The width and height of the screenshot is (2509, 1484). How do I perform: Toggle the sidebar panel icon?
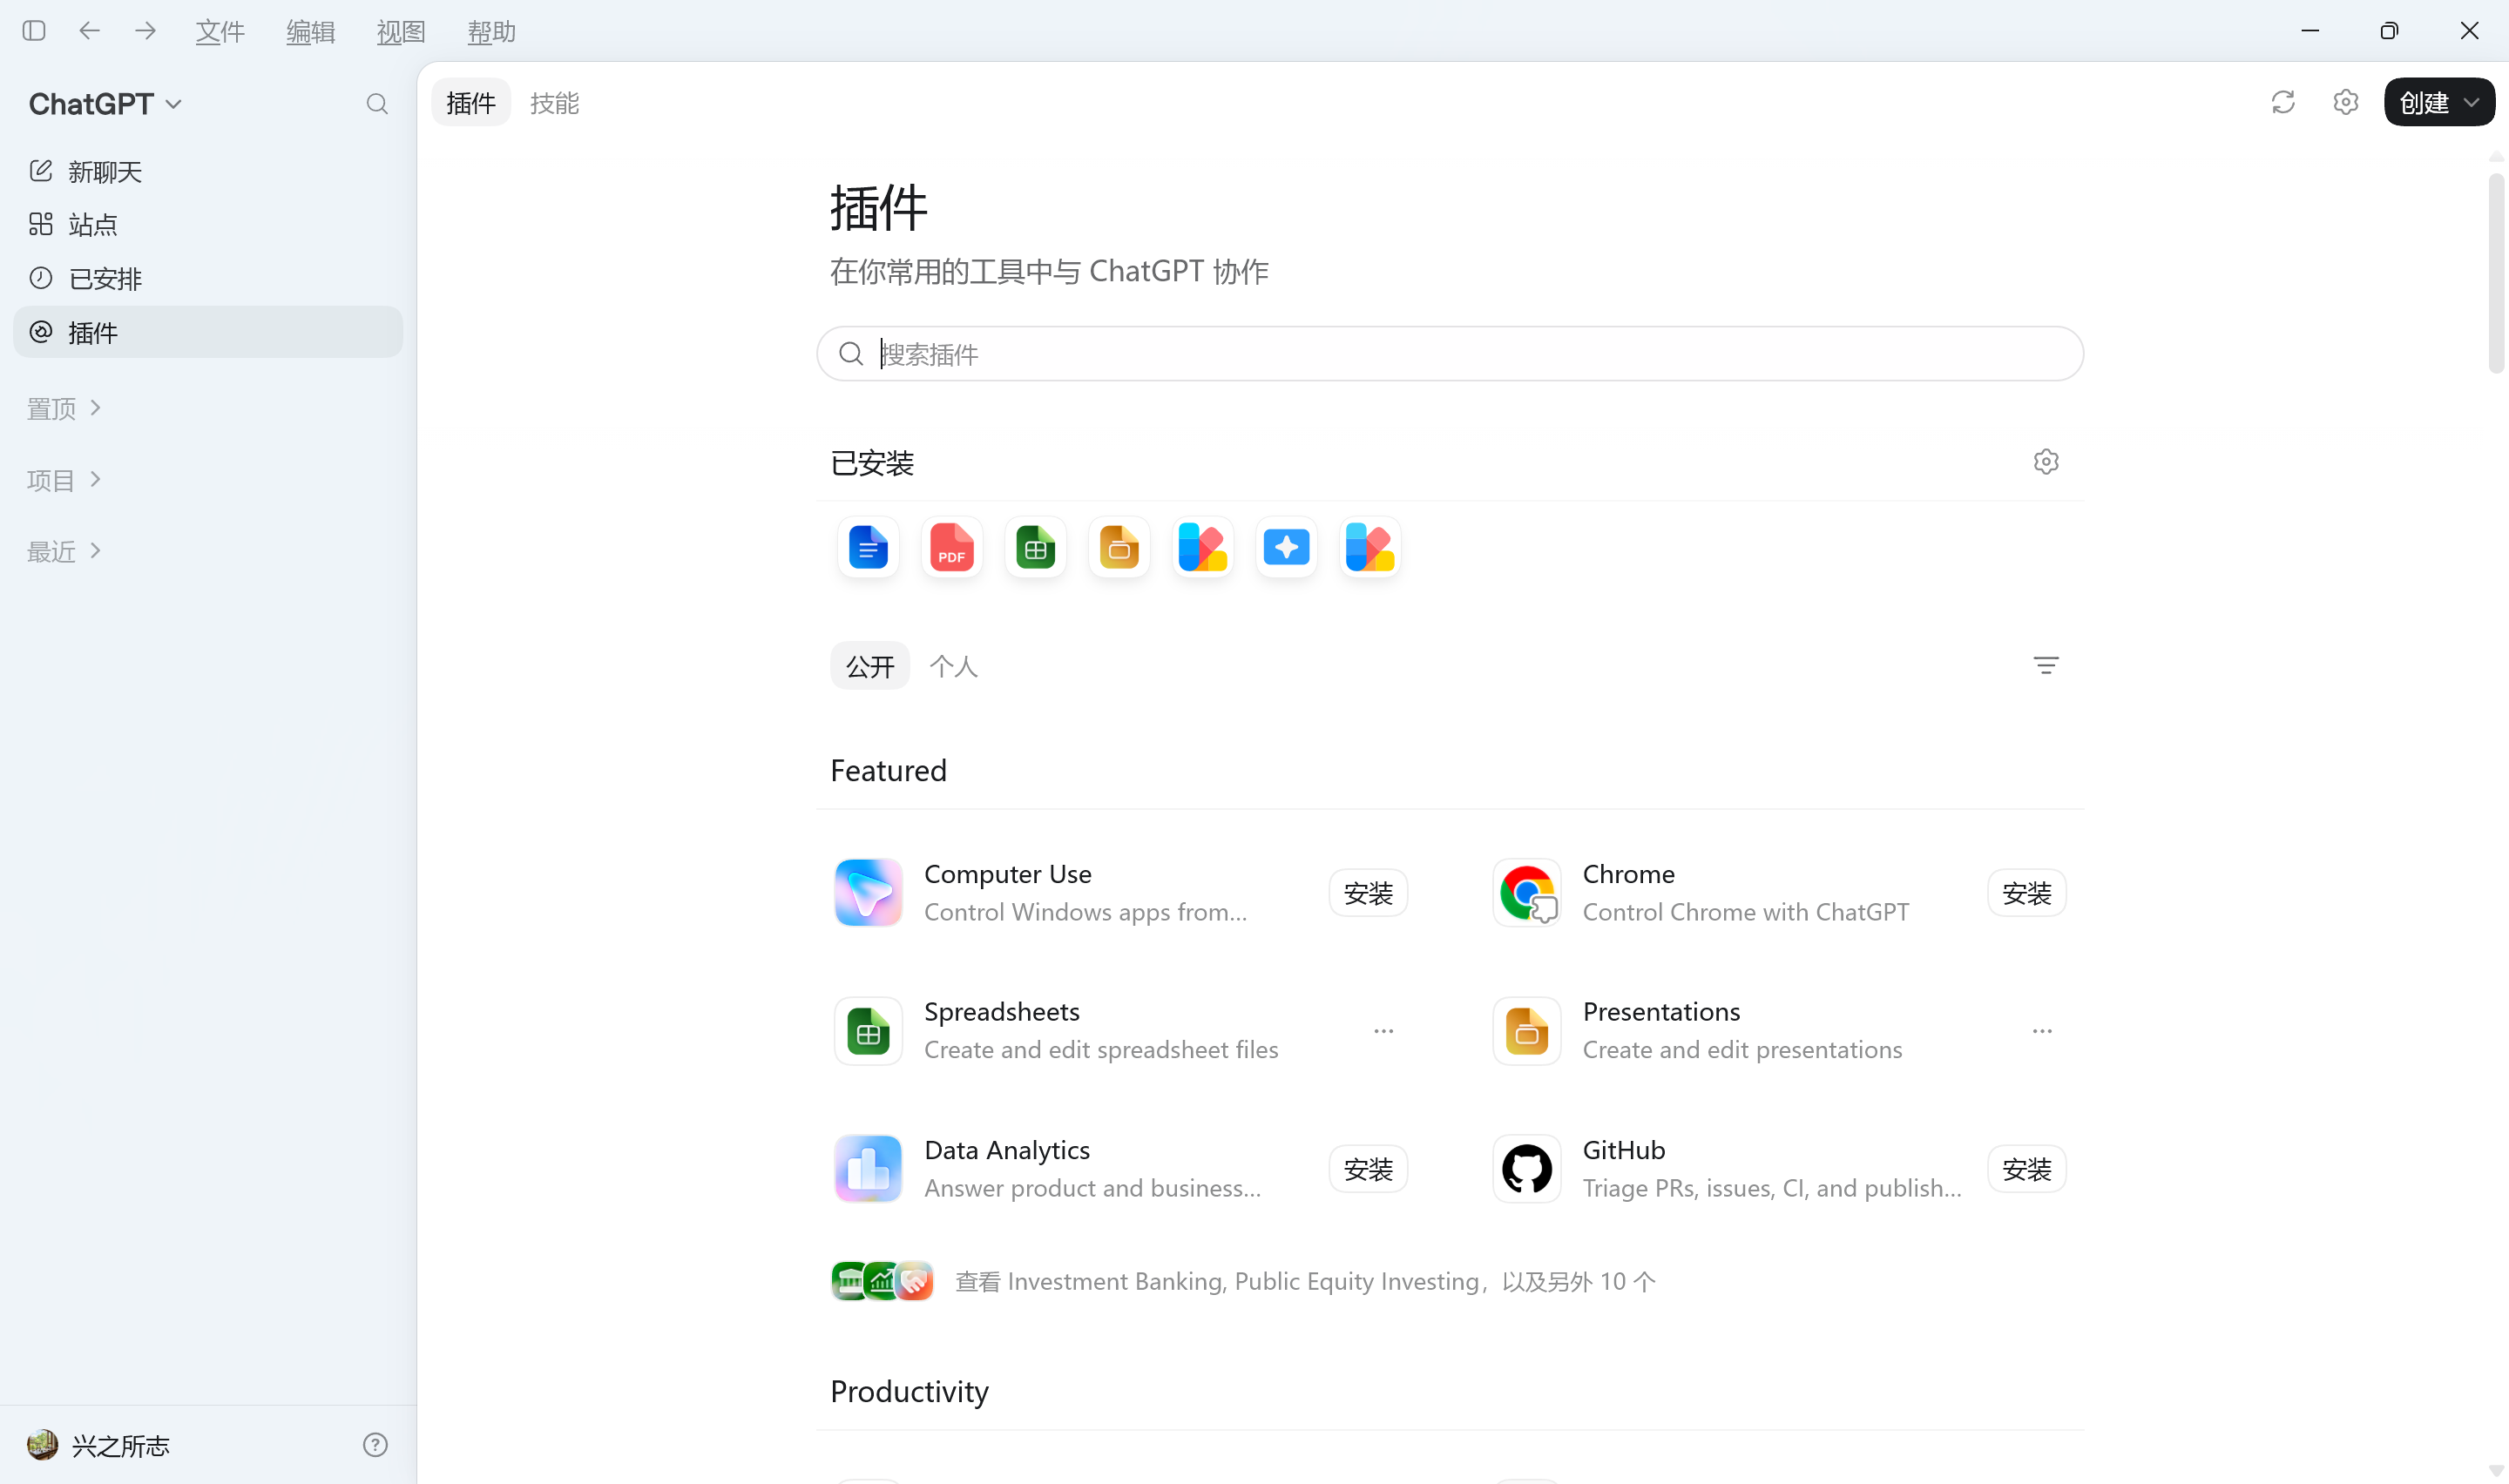click(x=34, y=31)
